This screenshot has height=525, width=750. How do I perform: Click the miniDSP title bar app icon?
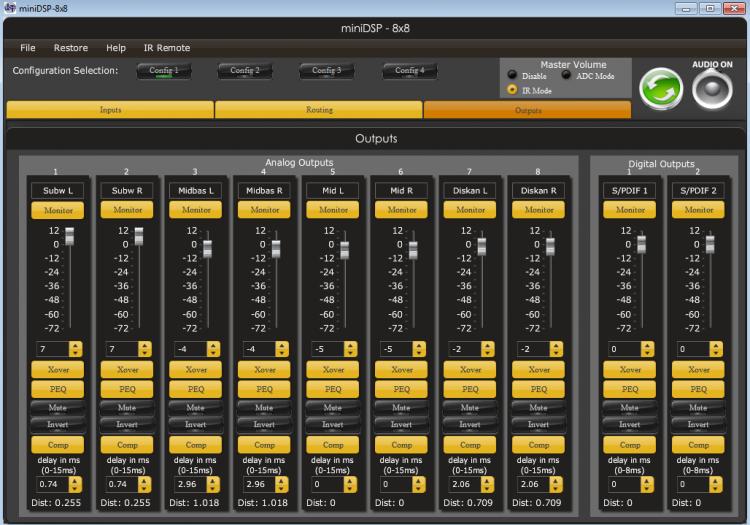(x=10, y=8)
